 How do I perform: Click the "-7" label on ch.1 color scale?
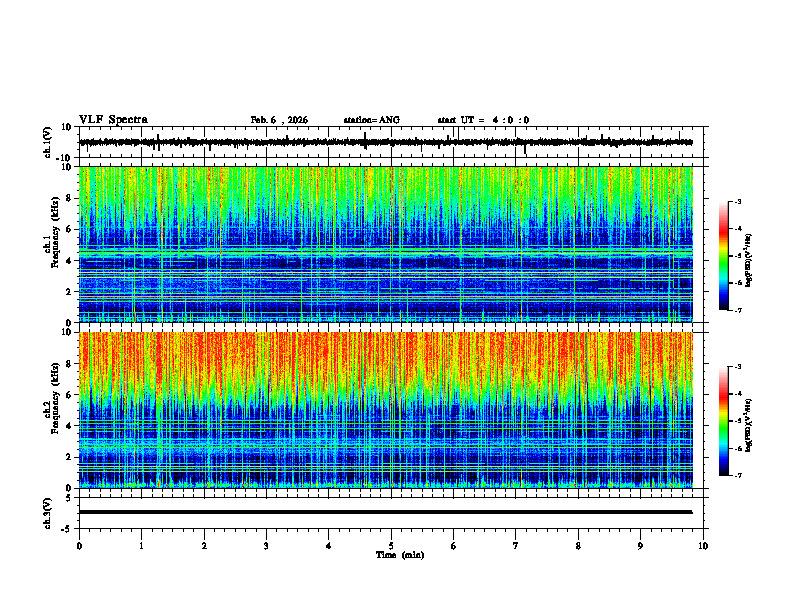tap(738, 310)
